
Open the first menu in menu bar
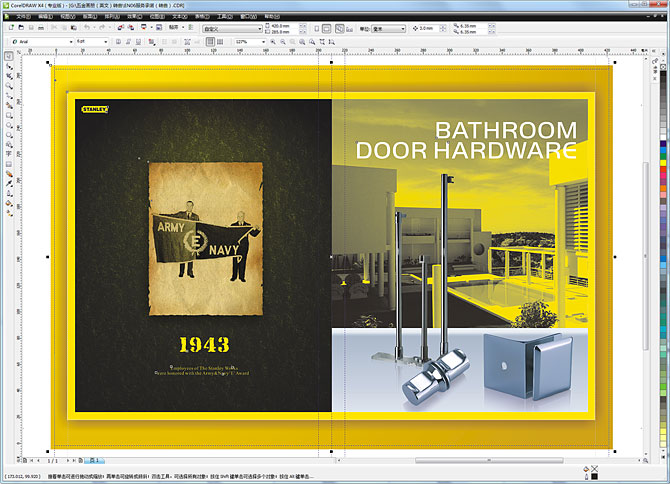pyautogui.click(x=22, y=16)
